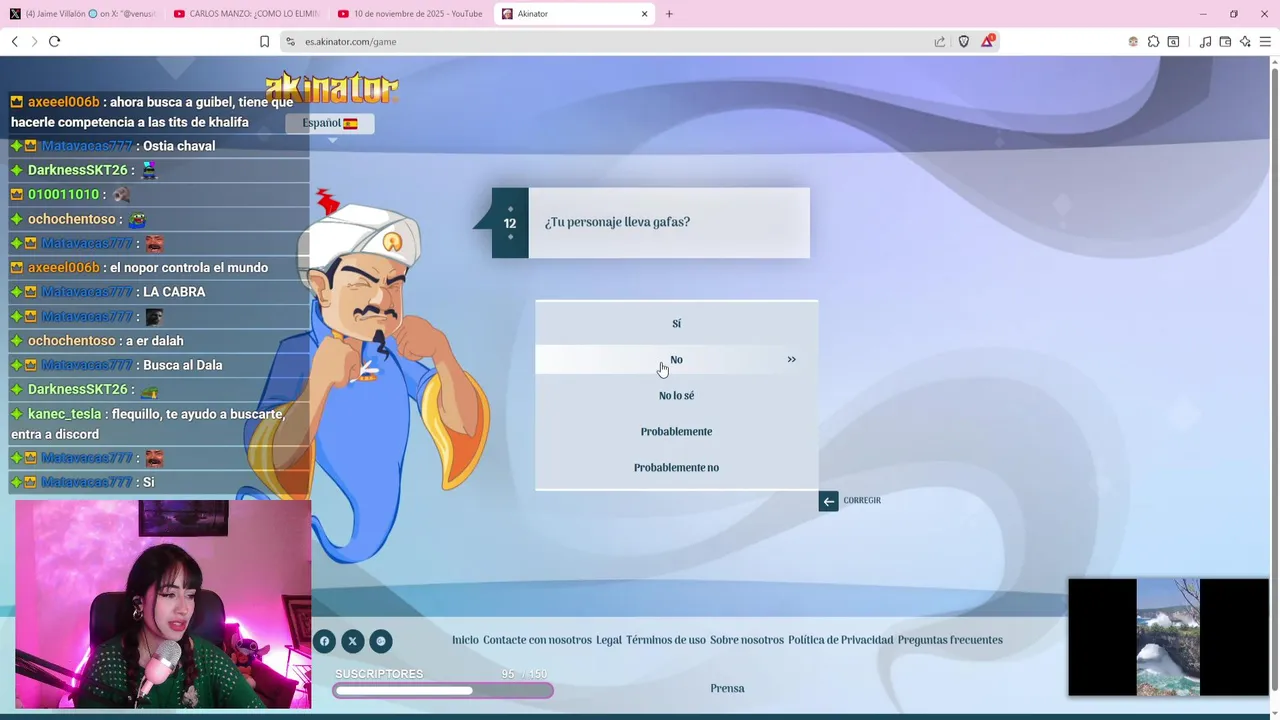Image resolution: width=1280 pixels, height=720 pixels.
Task: Switch to CARLOS MANZO YouTube tab
Action: click(246, 14)
